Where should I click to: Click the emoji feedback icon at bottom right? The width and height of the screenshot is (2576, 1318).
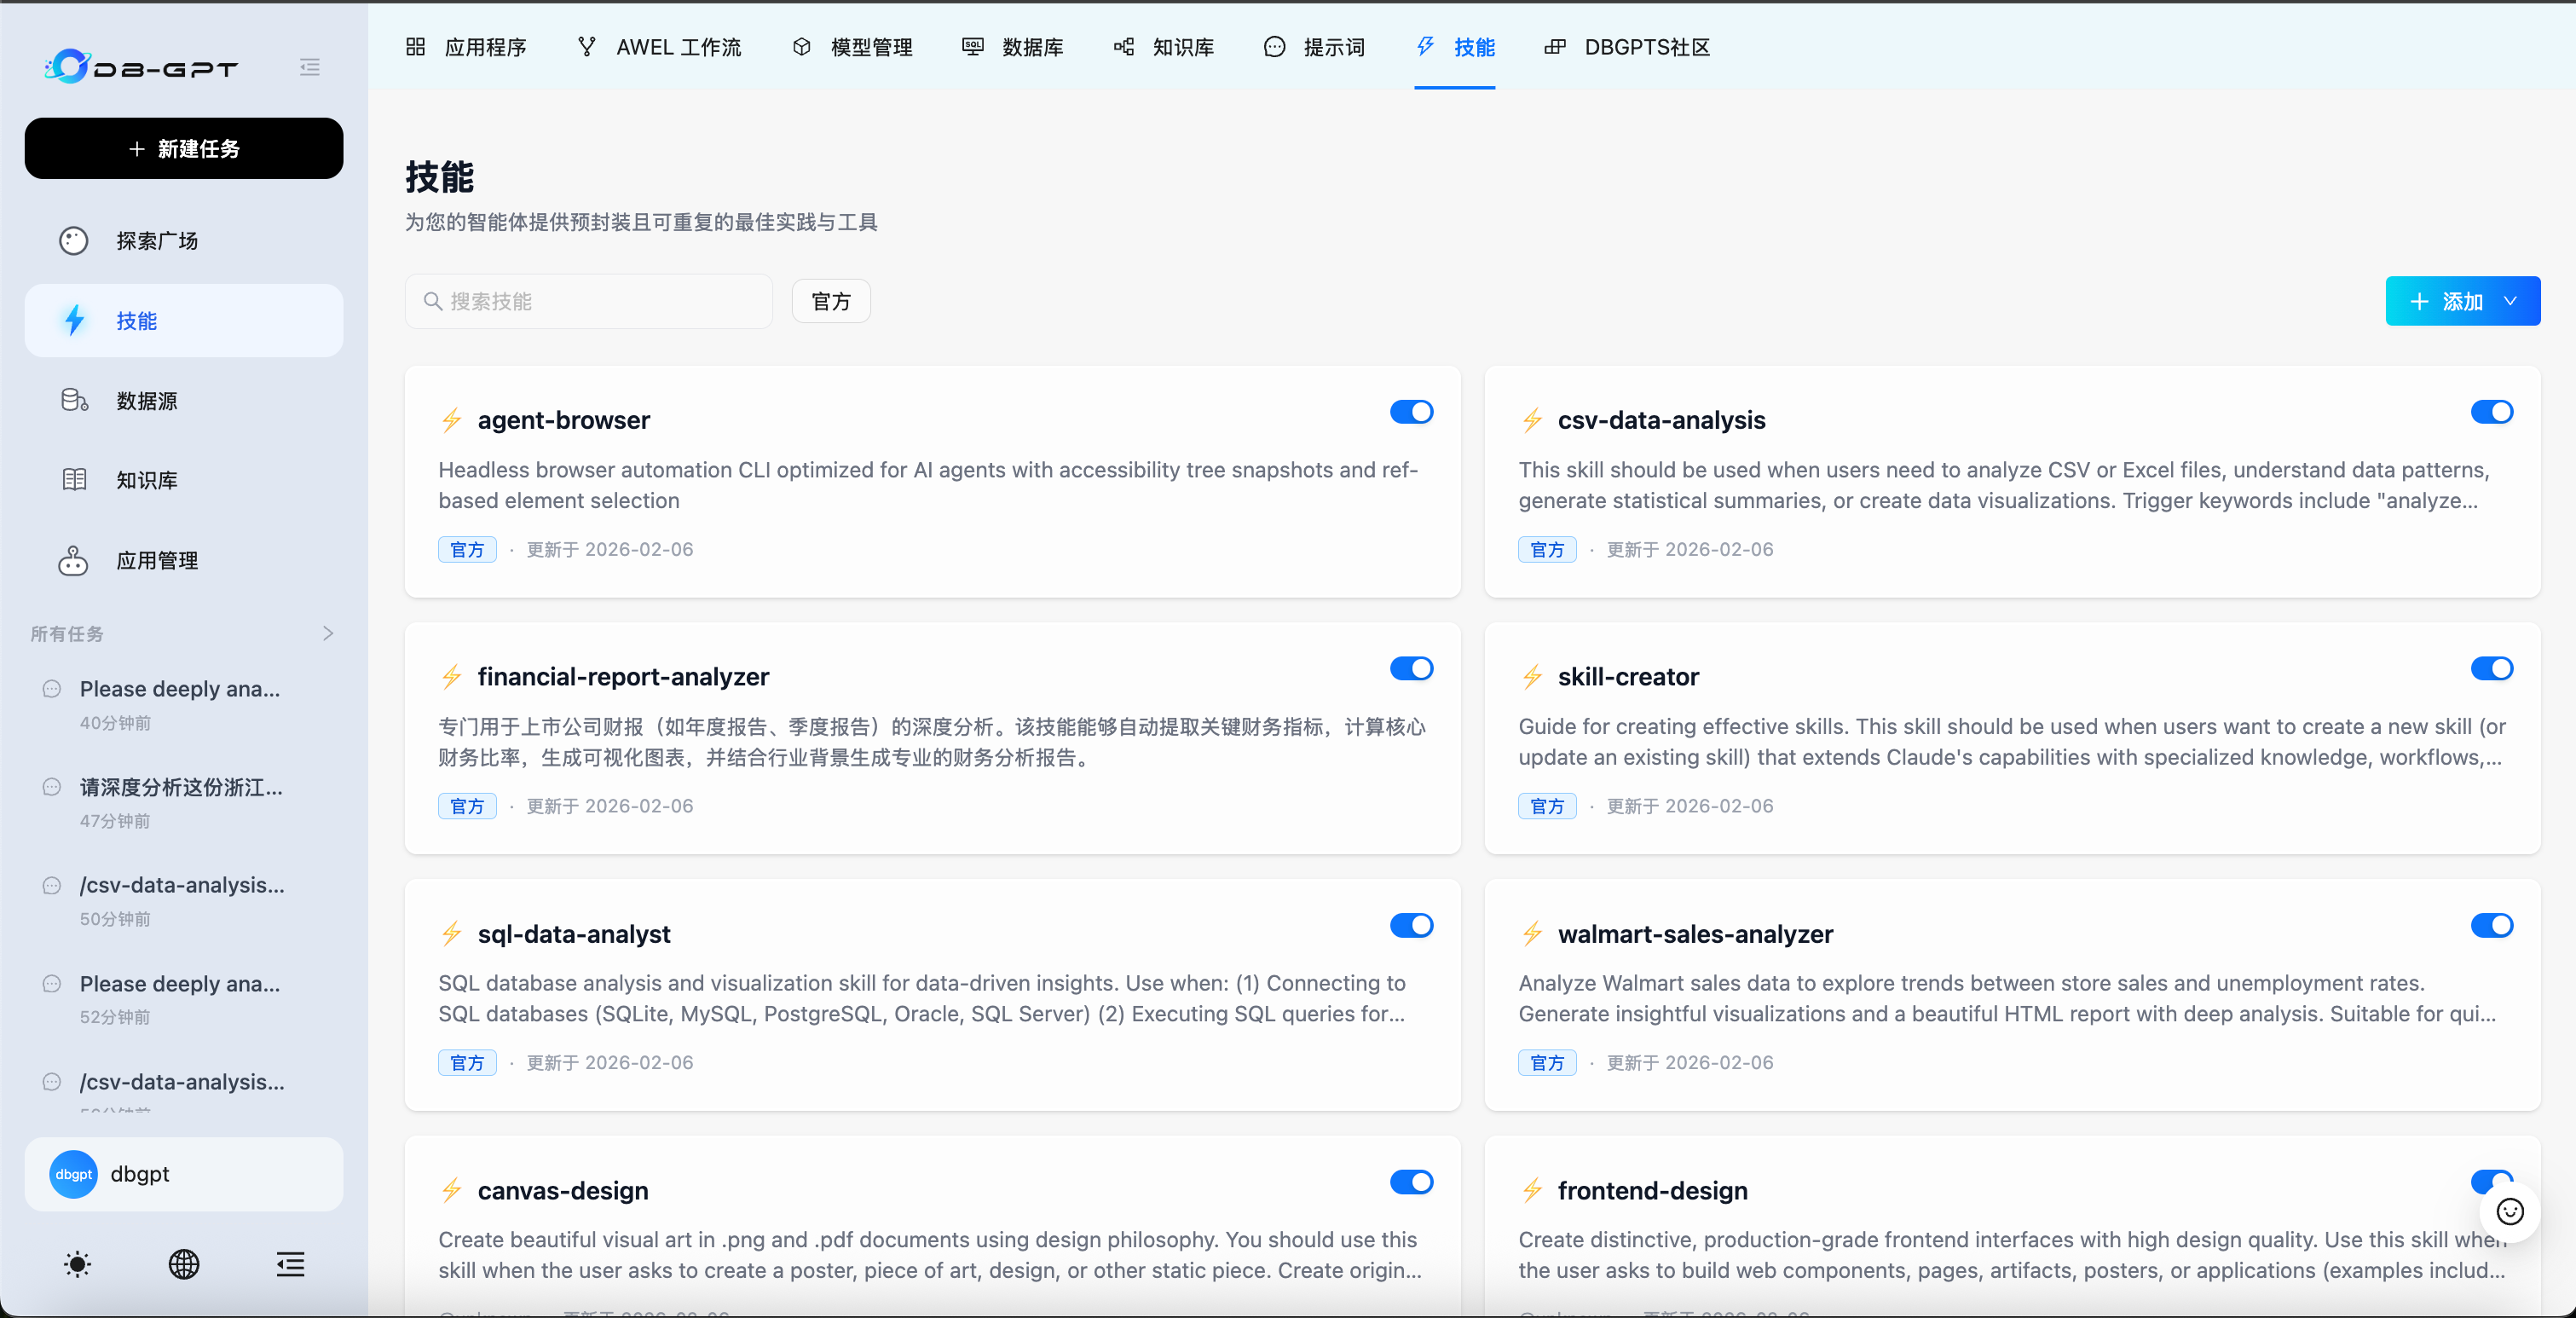(x=2510, y=1212)
